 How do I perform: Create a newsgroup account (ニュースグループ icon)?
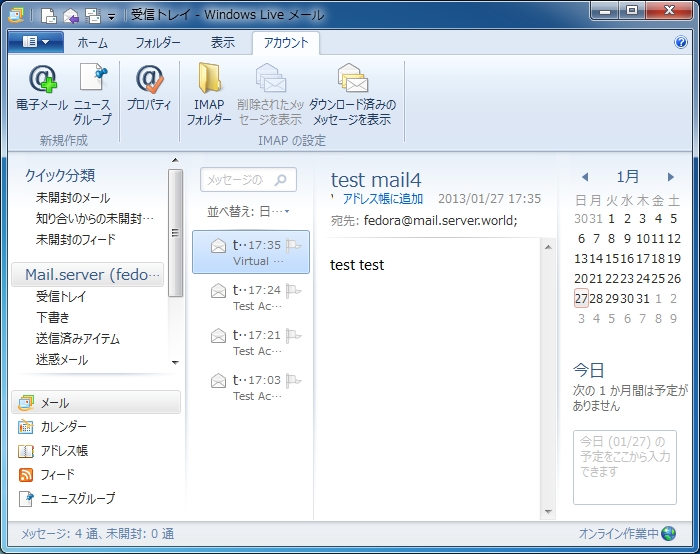point(92,94)
